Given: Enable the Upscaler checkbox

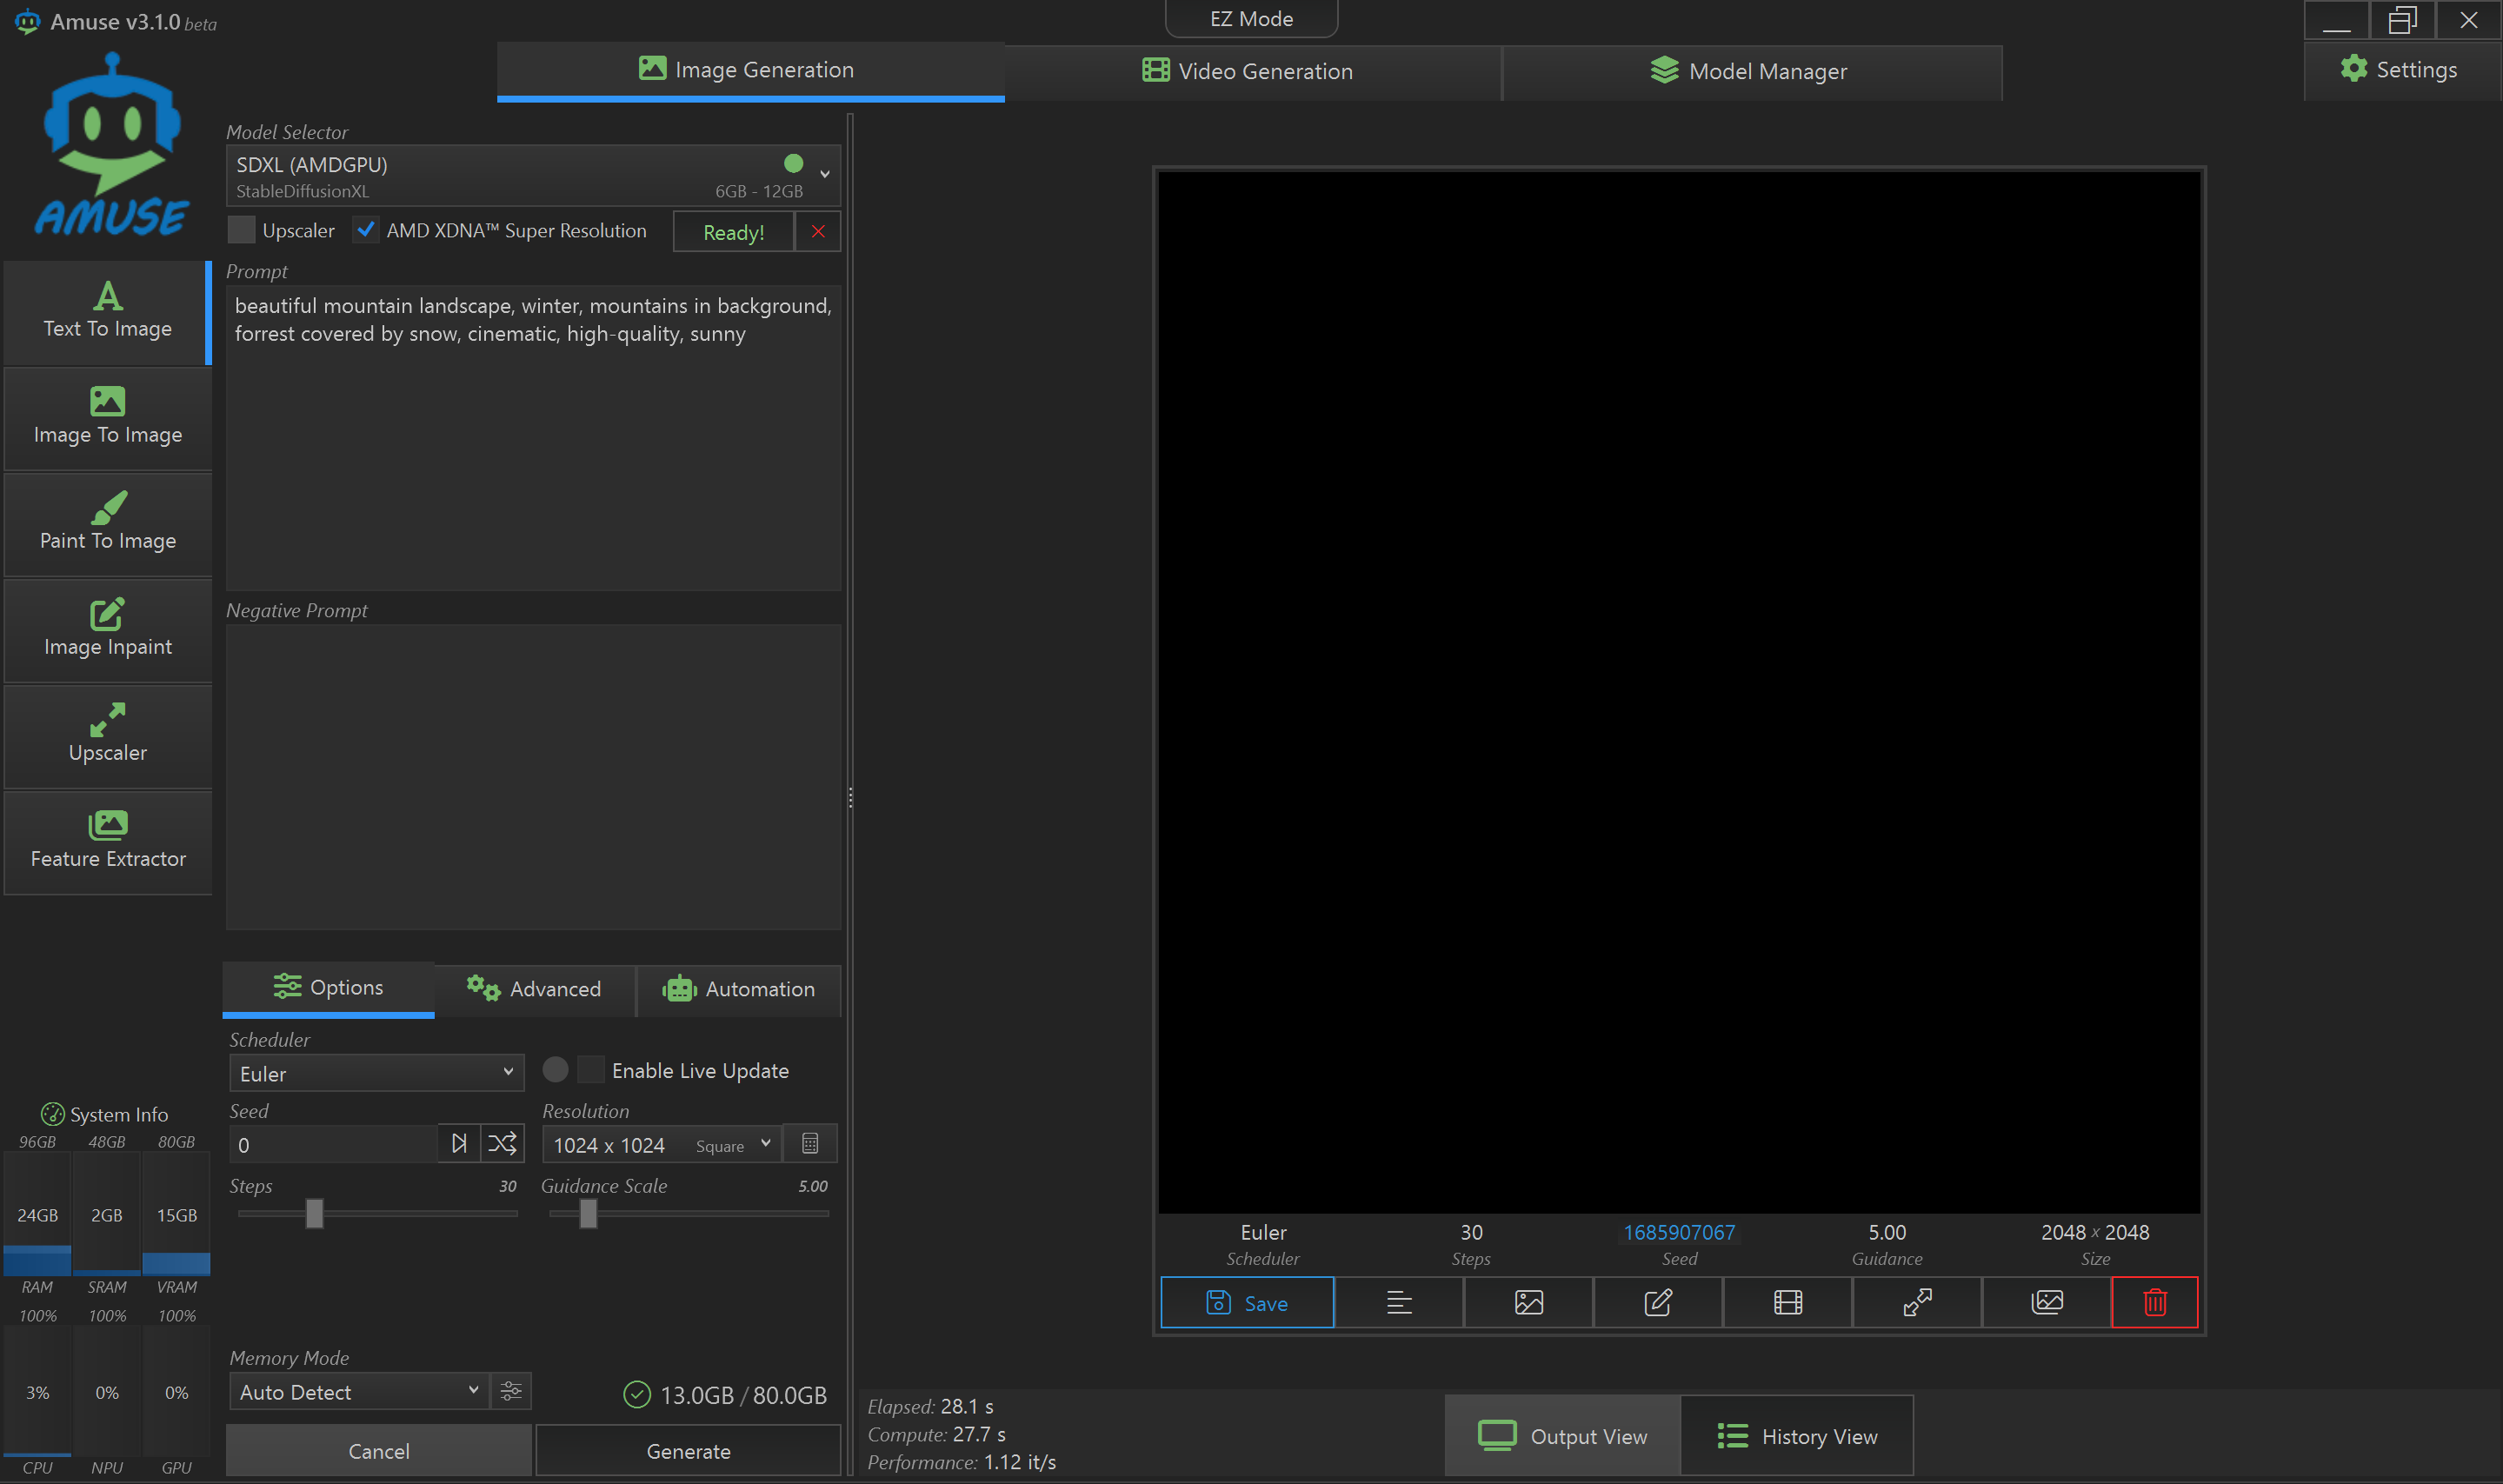Looking at the screenshot, I should tap(241, 230).
